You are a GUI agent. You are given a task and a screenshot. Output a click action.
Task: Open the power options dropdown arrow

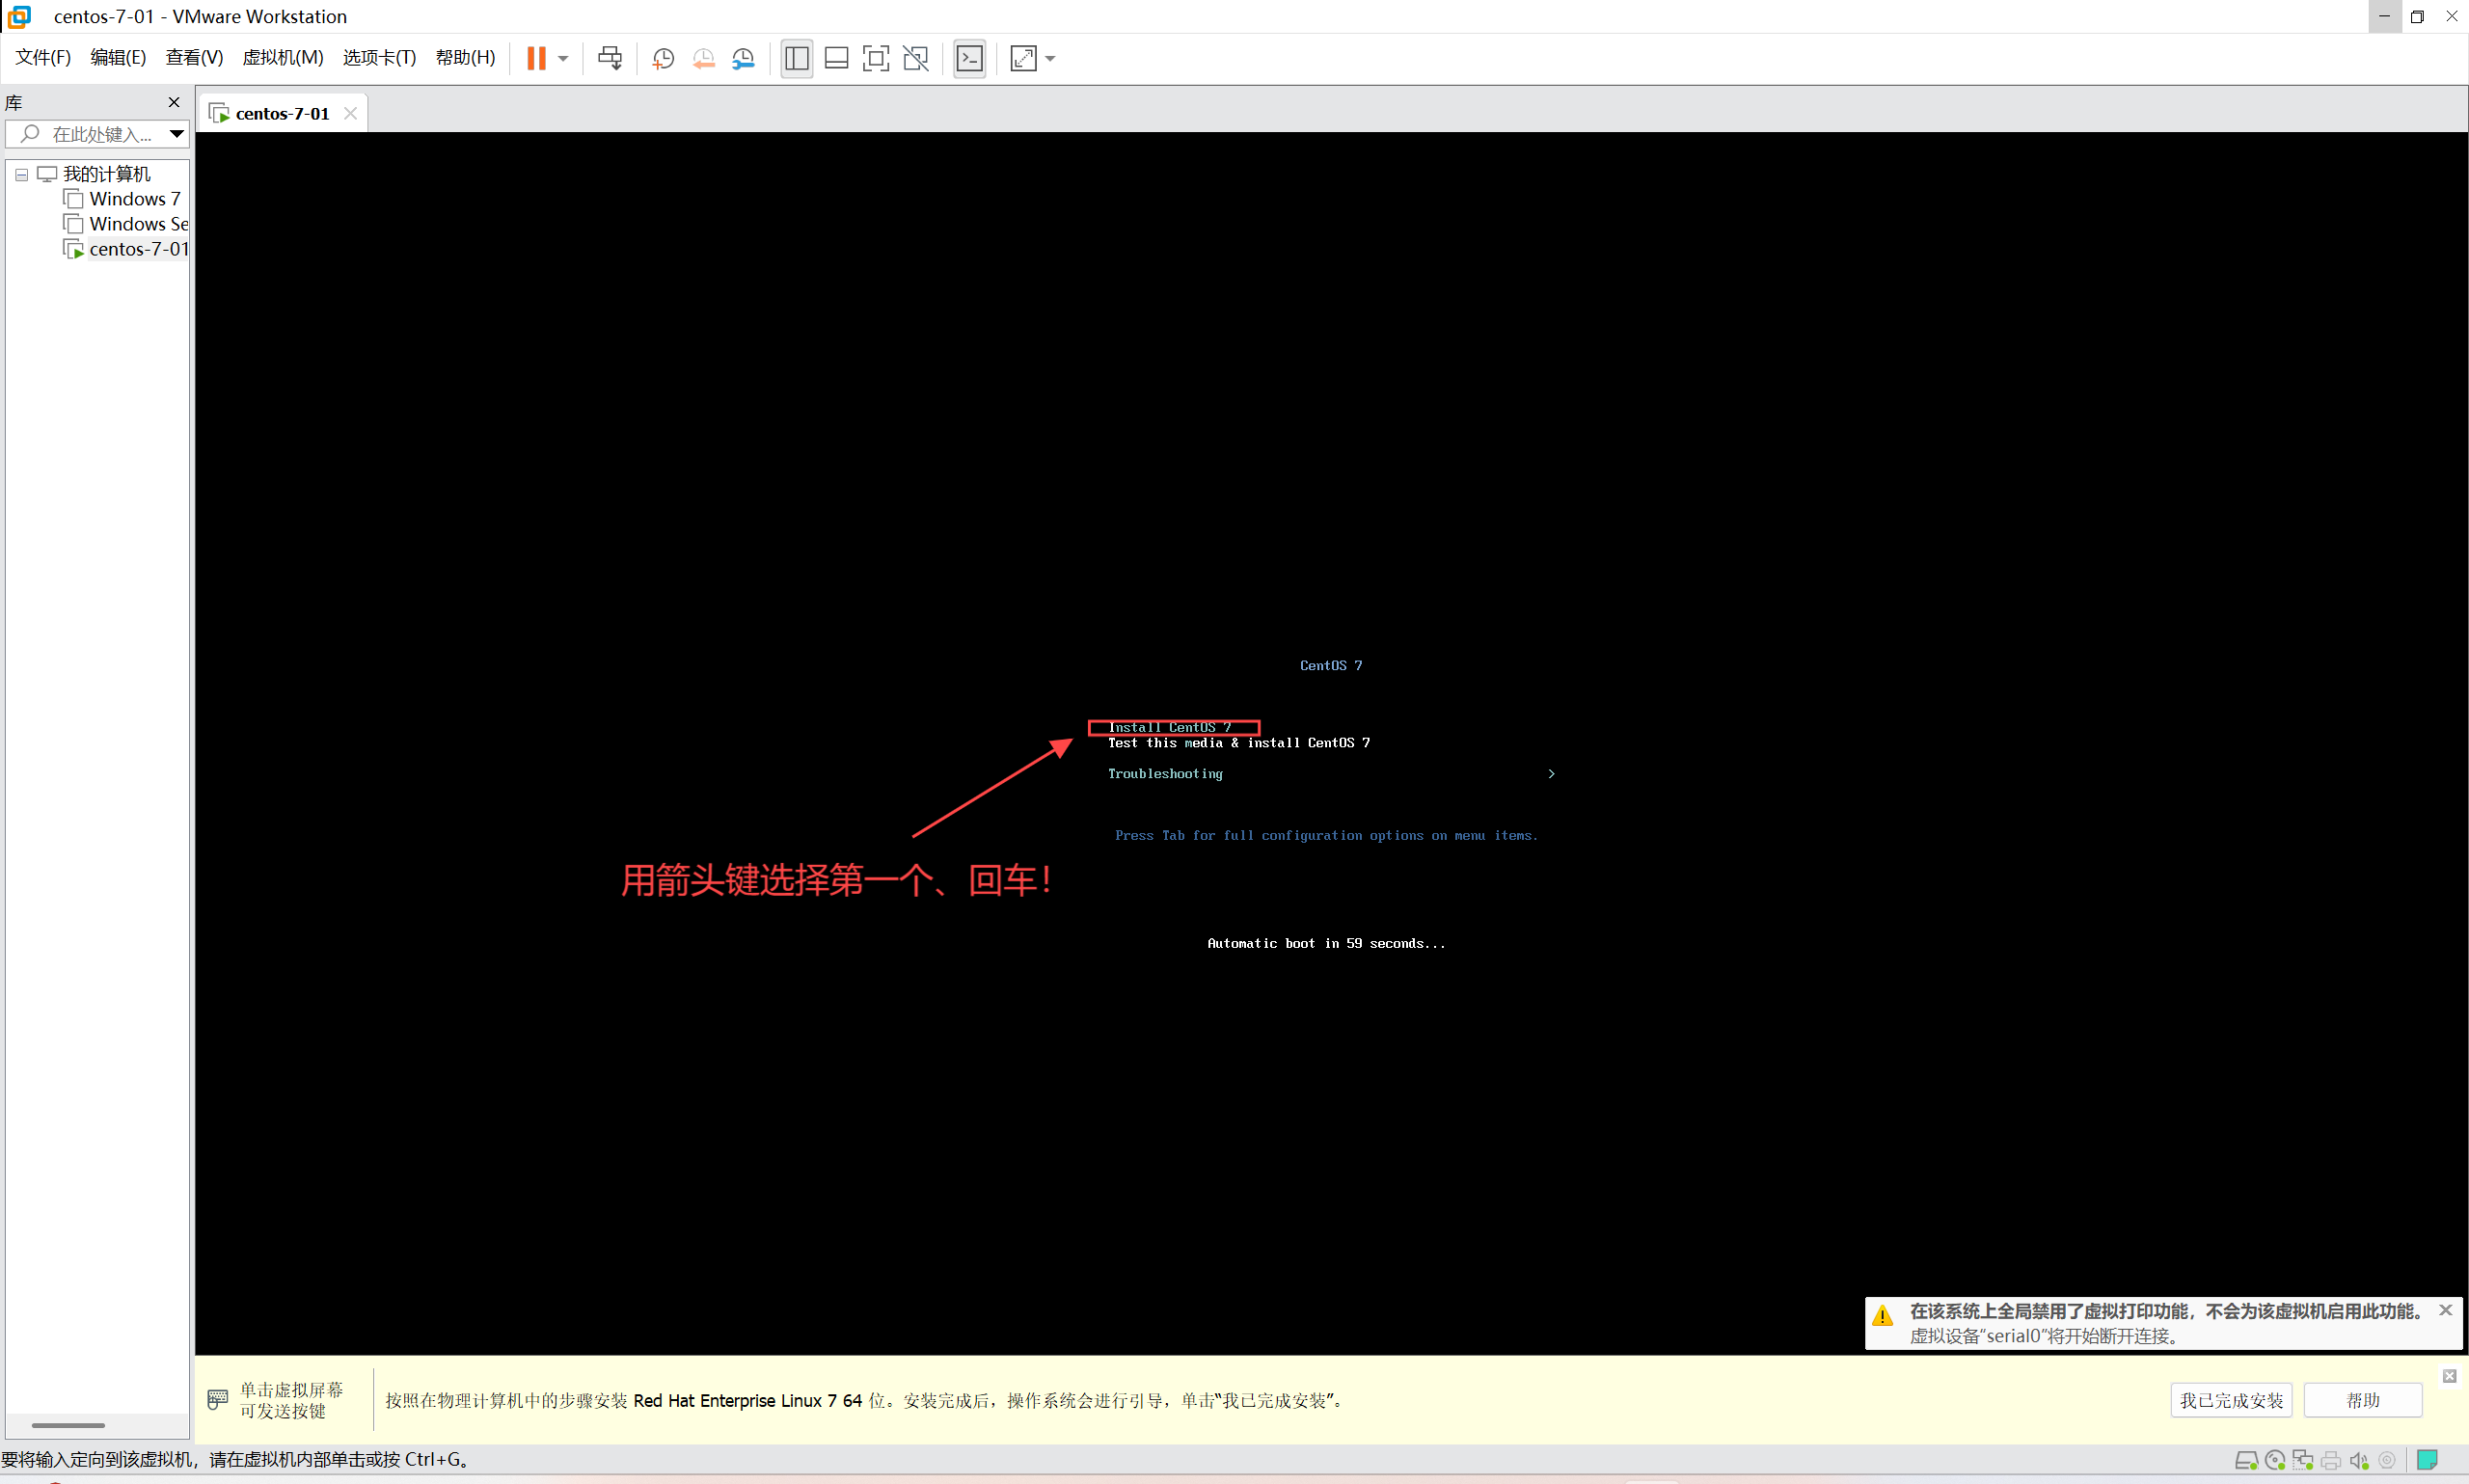point(563,58)
